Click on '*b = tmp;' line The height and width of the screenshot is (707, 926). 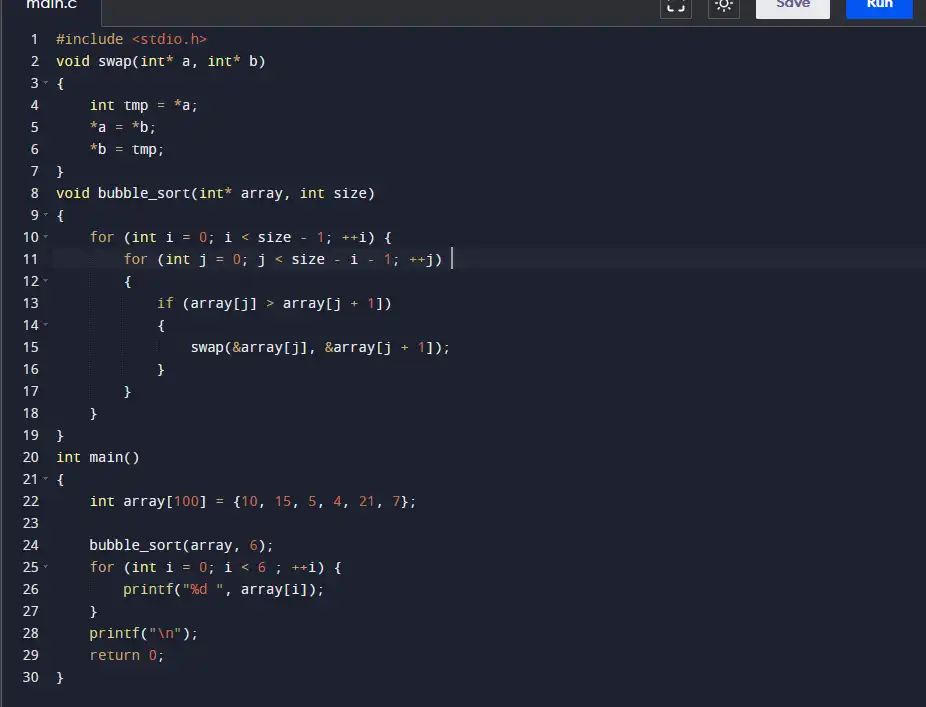(x=126, y=149)
